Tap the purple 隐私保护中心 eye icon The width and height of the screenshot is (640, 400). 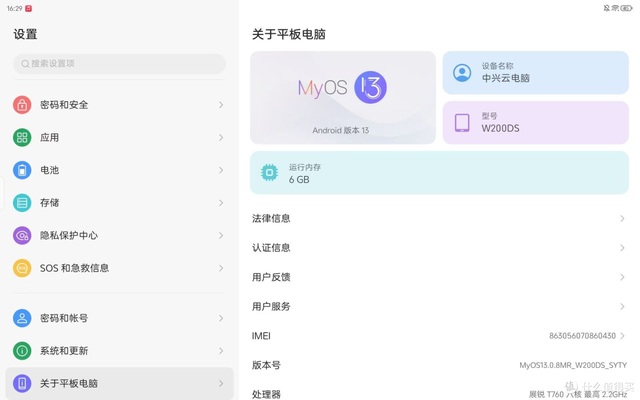[22, 236]
